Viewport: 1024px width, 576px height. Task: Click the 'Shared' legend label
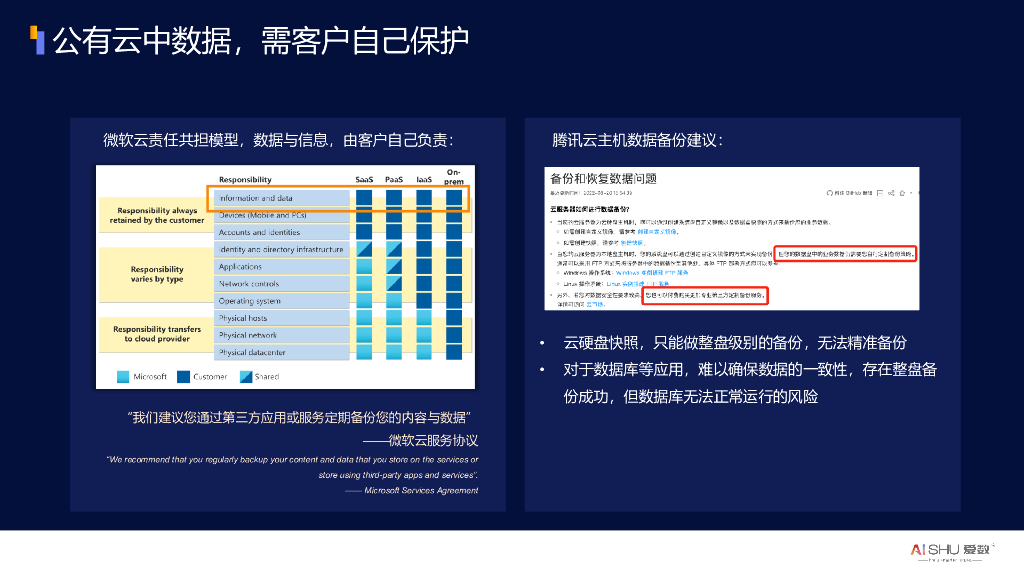pyautogui.click(x=266, y=377)
